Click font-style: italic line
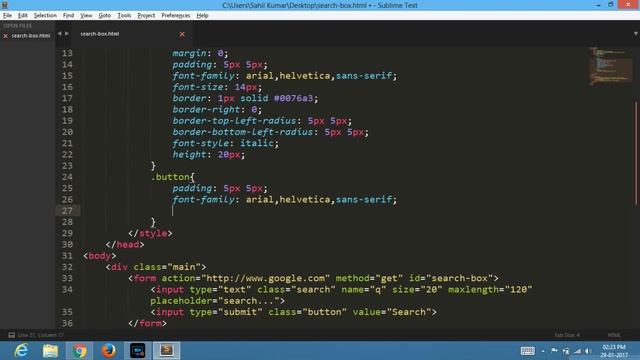This screenshot has width=640, height=360. coord(225,143)
